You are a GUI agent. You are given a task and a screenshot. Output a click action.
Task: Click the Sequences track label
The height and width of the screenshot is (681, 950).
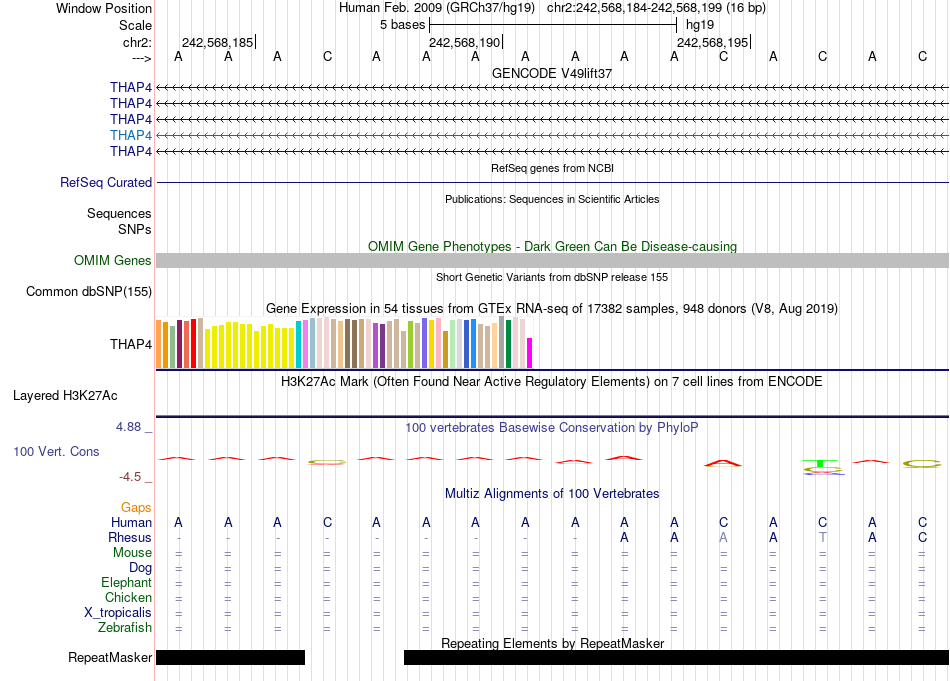[x=119, y=213]
